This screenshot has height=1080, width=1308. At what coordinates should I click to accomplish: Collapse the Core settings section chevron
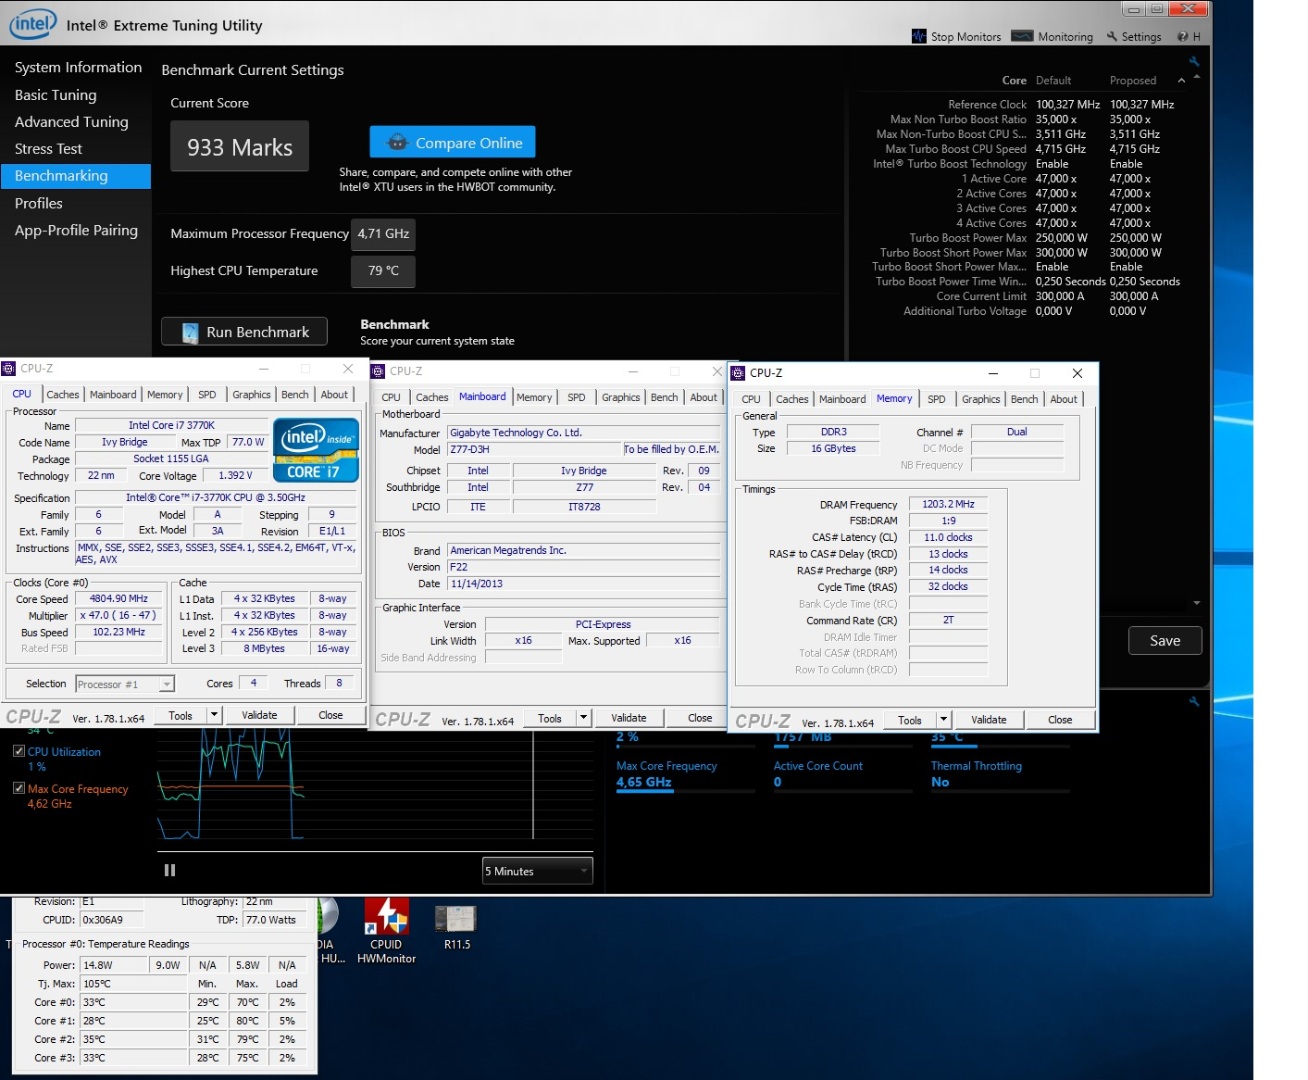1181,81
